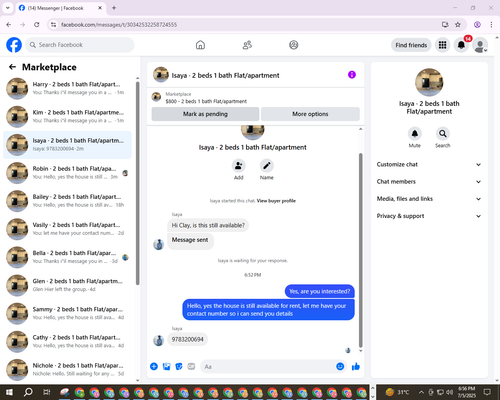Expand the Chat members section

429,182
